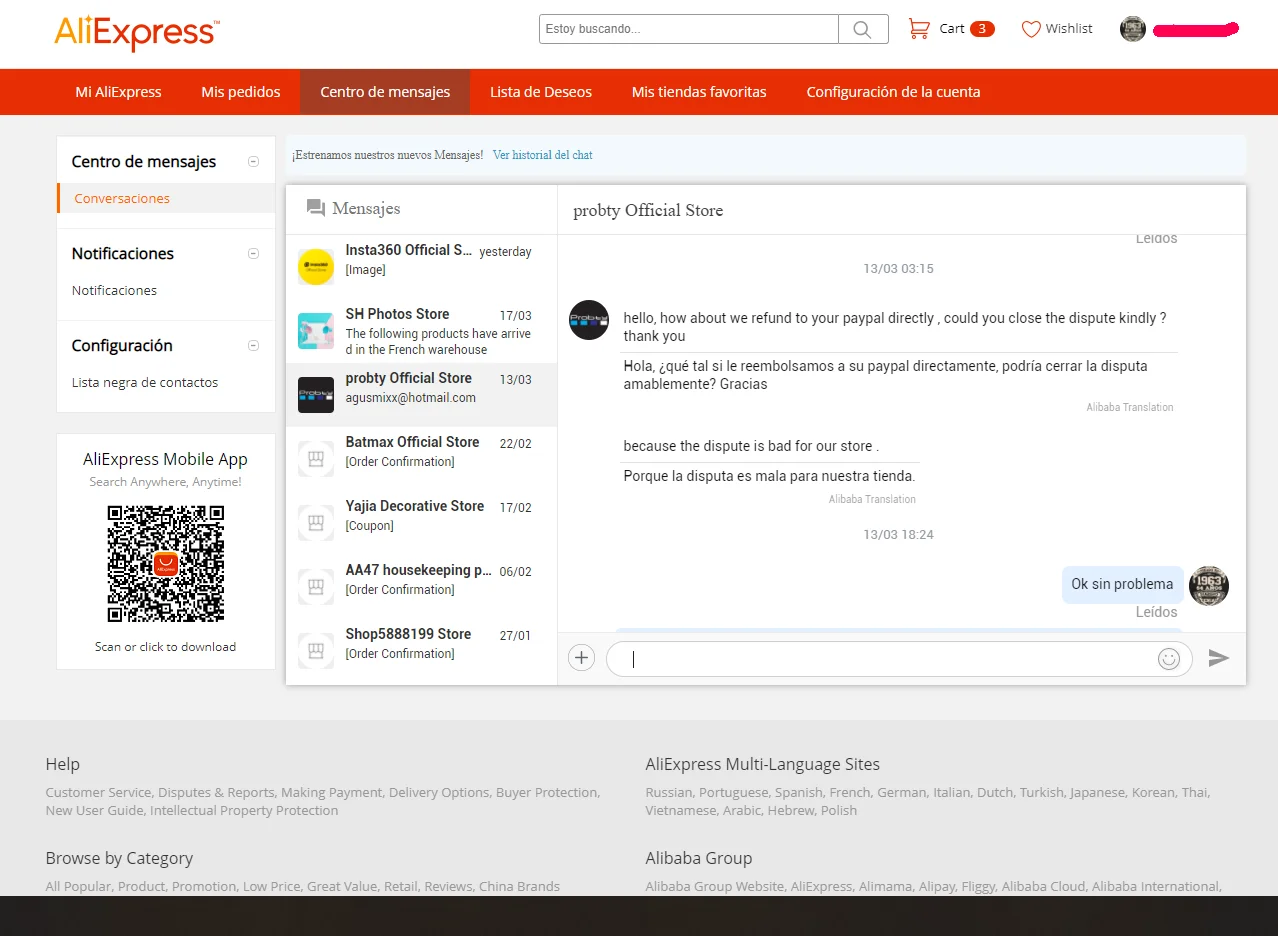Open the emoji smiley picker

pyautogui.click(x=1169, y=659)
